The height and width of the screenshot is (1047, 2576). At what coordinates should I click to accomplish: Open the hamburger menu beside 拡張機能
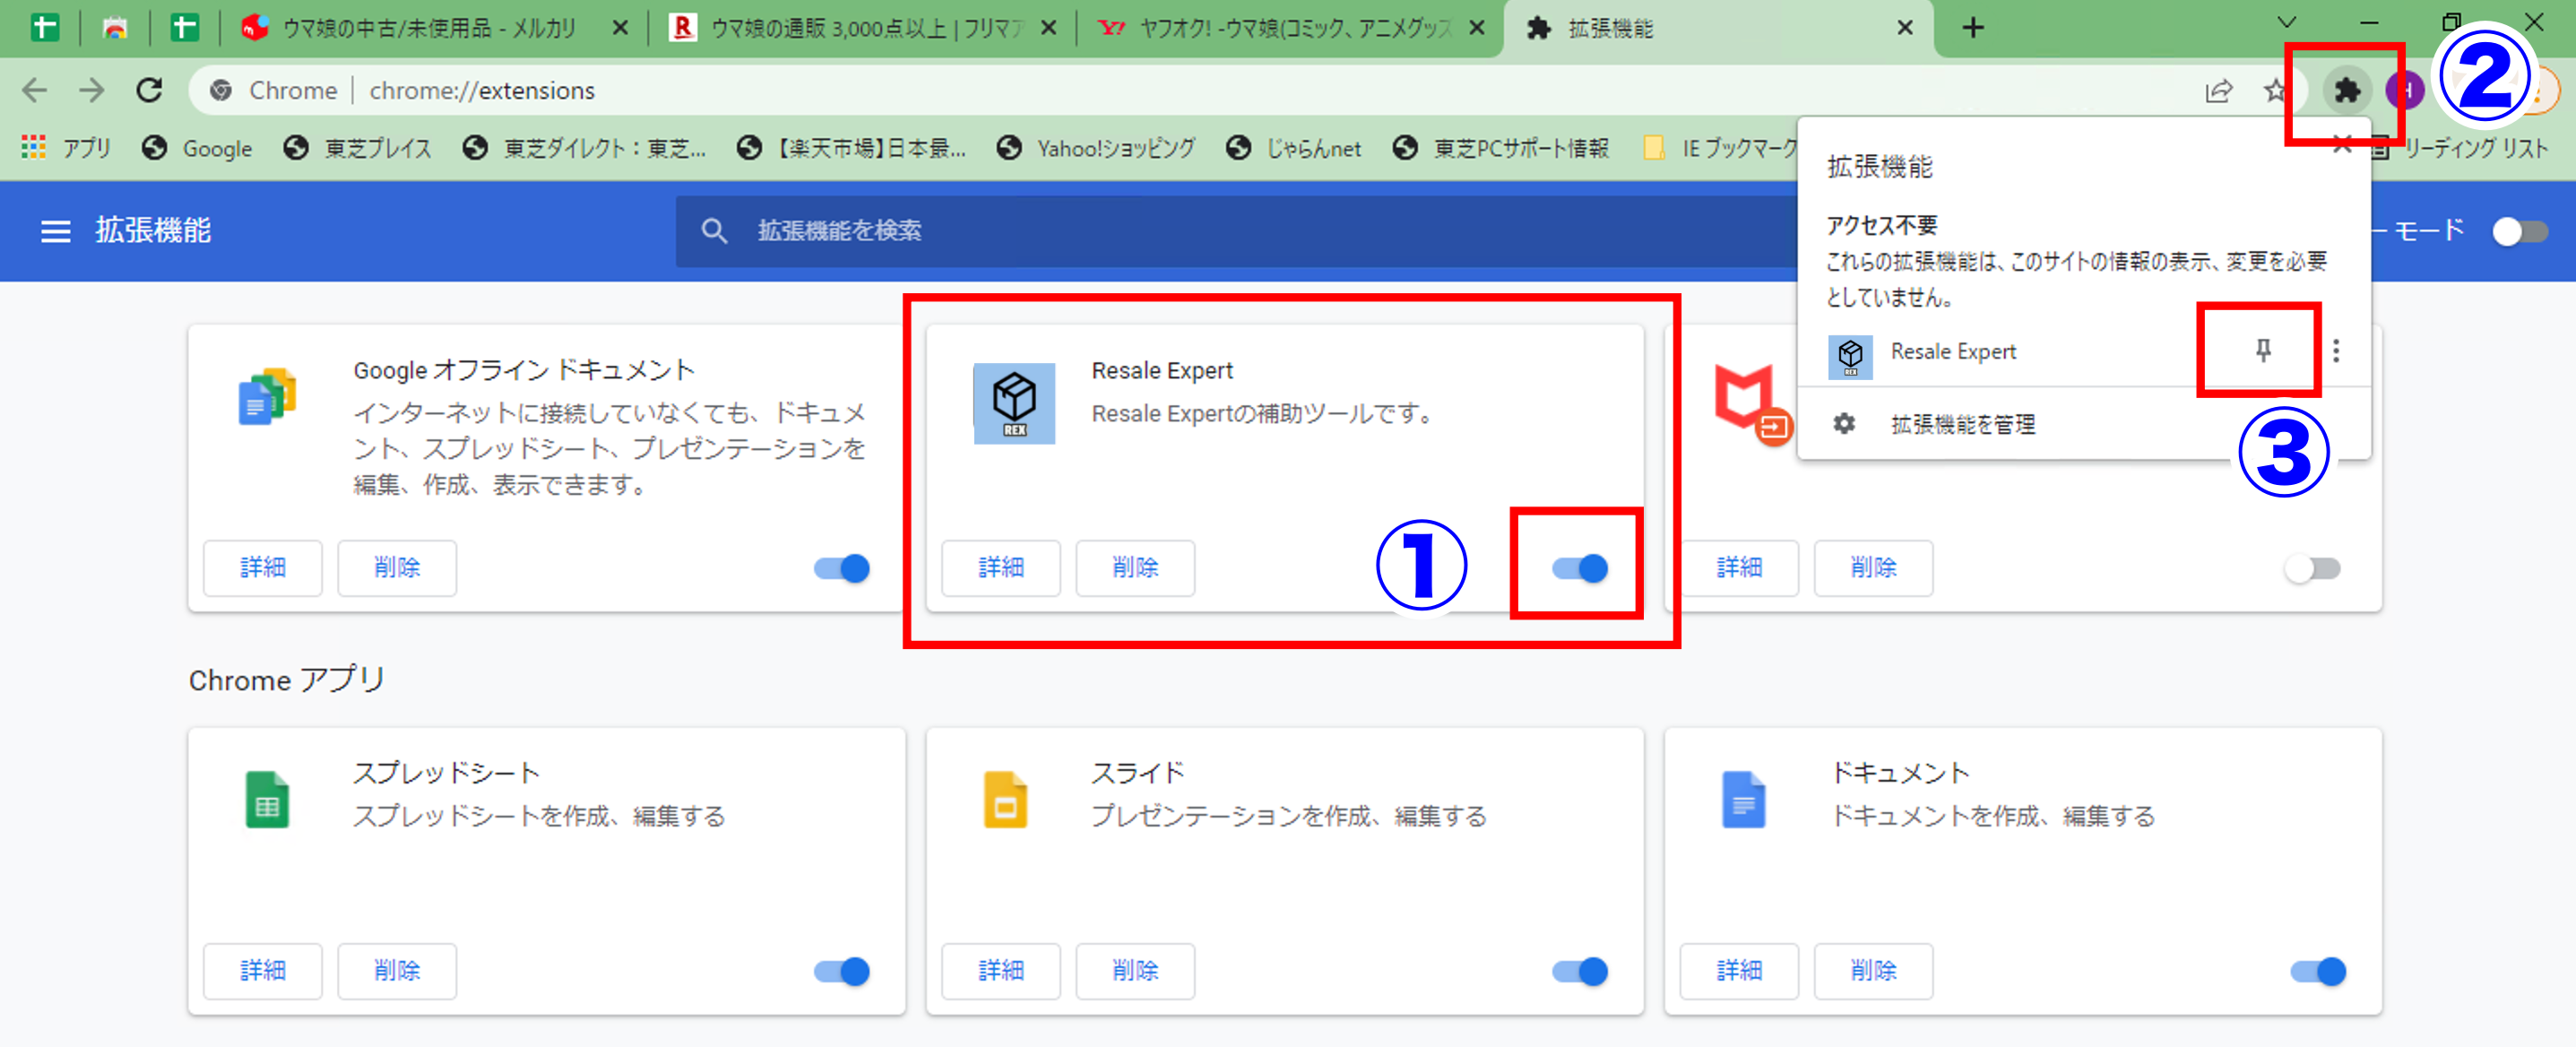(55, 231)
